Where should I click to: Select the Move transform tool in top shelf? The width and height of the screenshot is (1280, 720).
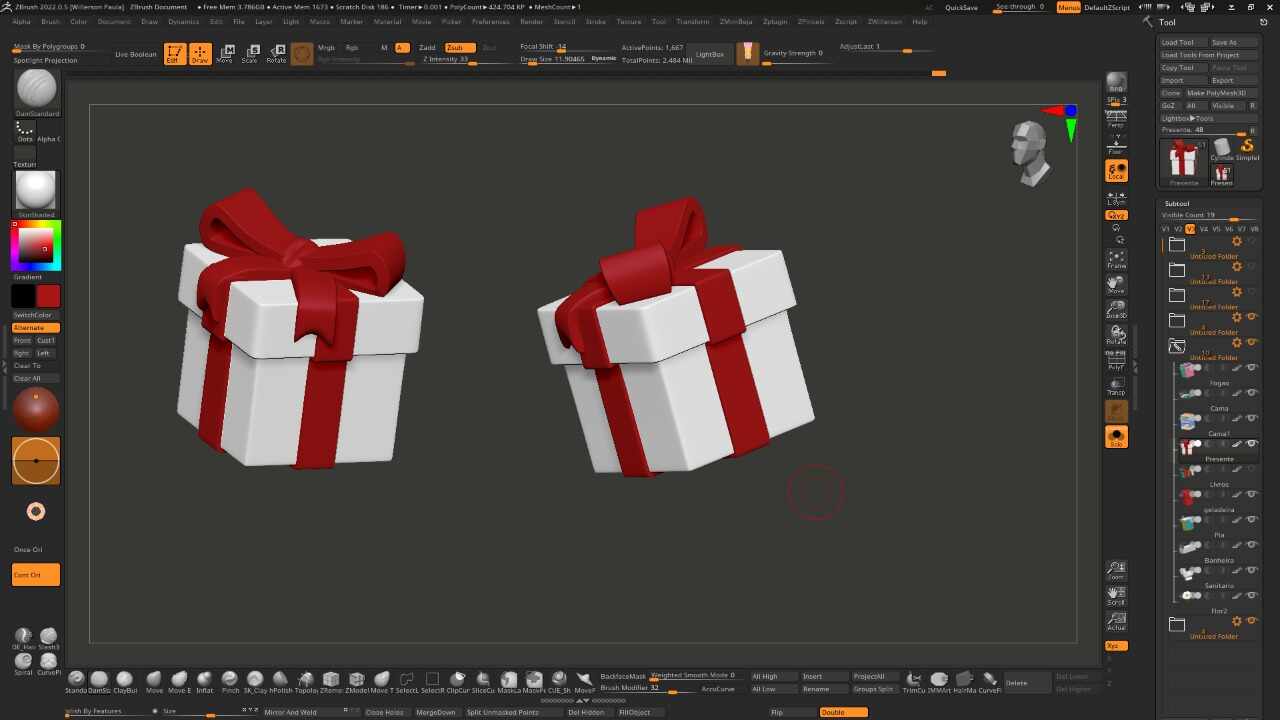click(x=225, y=54)
